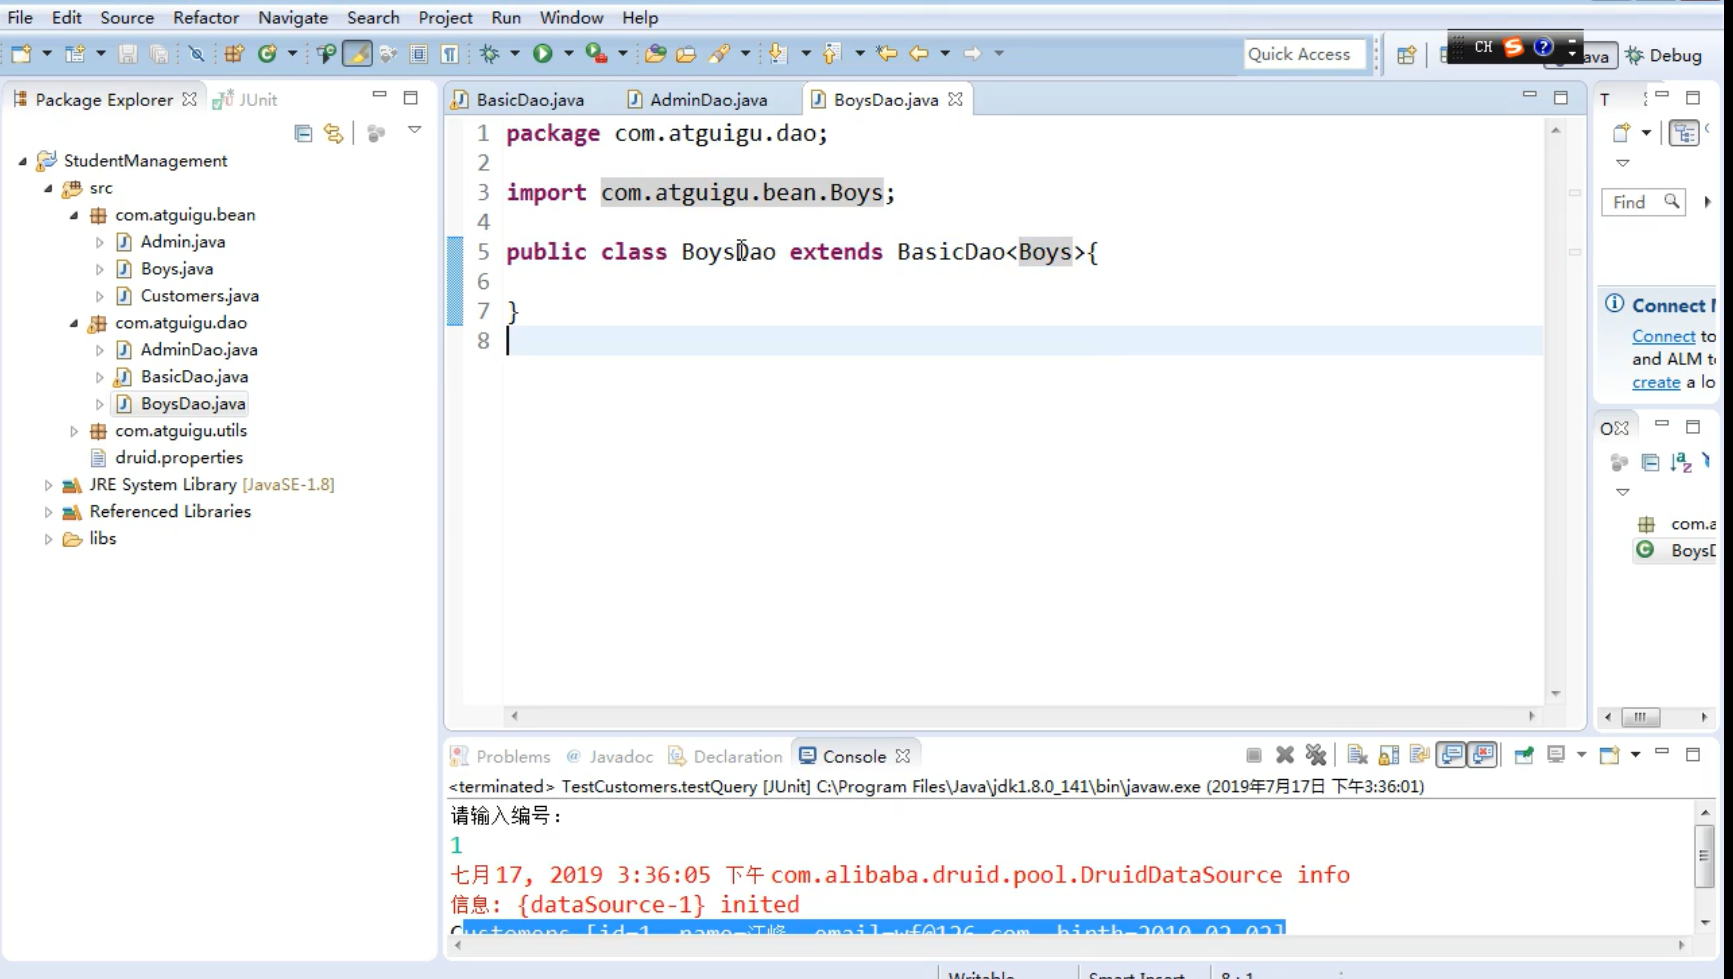Expand the com.atguigu.utils package
This screenshot has width=1733, height=979.
(74, 431)
